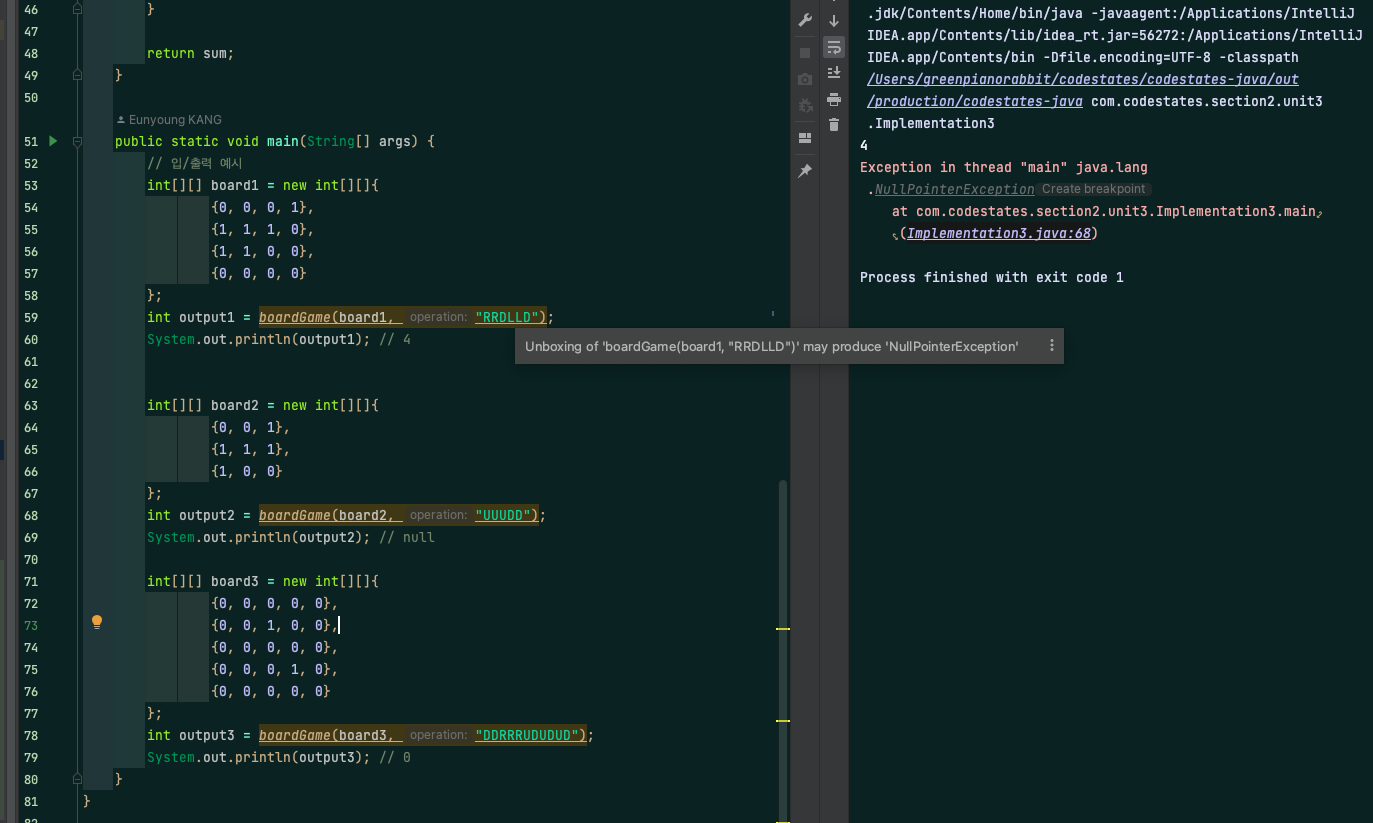Screen dimensions: 1373x823
Task: Click the yellow warning stripe near line 77
Action: [783, 721]
